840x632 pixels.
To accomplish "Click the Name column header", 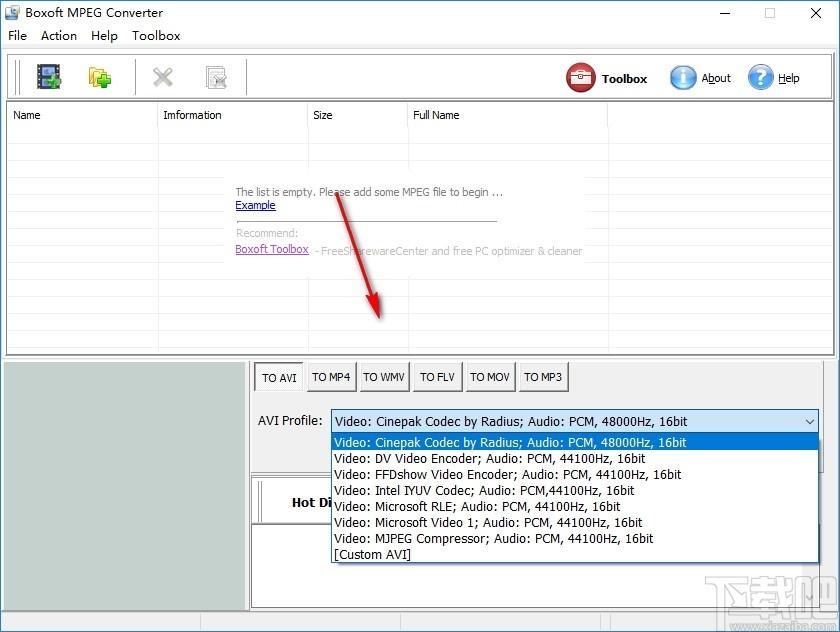I will 82,115.
